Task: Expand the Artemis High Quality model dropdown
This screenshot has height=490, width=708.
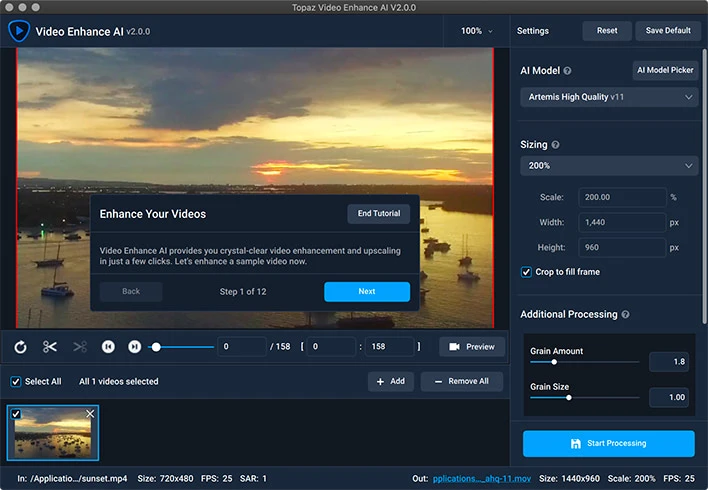Action: 609,97
